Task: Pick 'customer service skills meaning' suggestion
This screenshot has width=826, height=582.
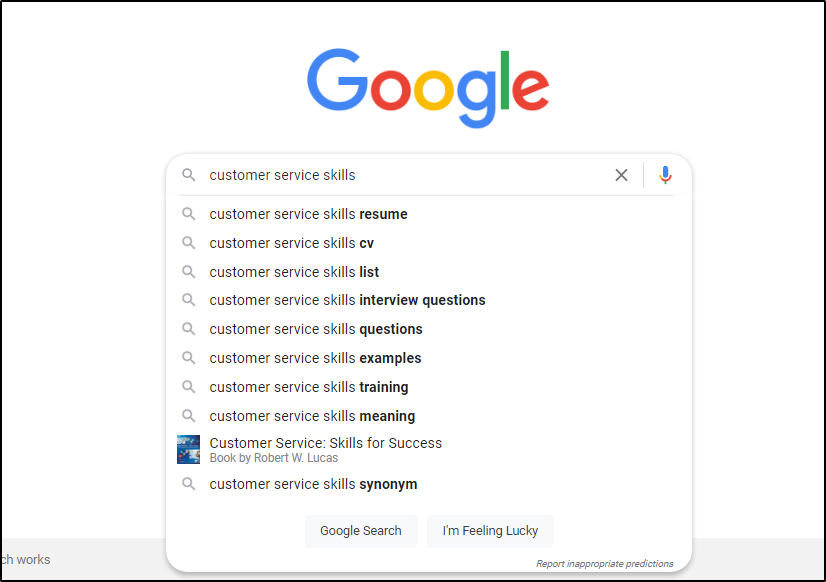Action: [x=312, y=416]
